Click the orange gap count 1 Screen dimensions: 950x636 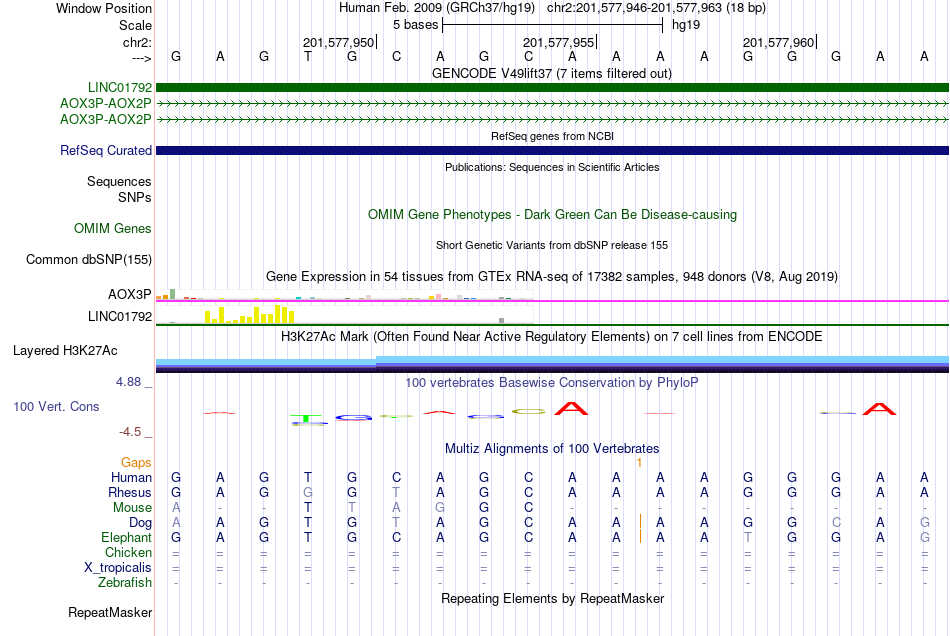coord(639,463)
